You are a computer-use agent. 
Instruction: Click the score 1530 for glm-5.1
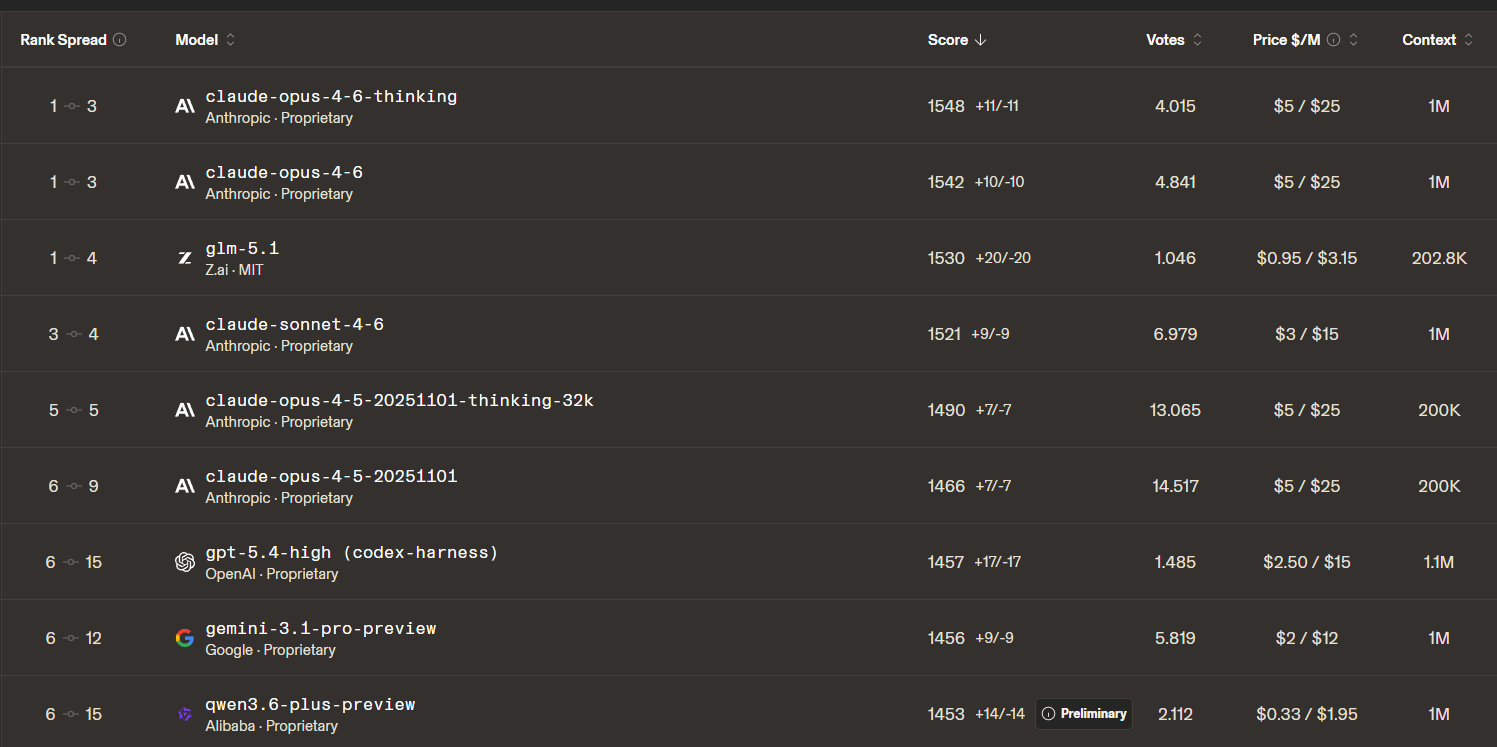[946, 258]
